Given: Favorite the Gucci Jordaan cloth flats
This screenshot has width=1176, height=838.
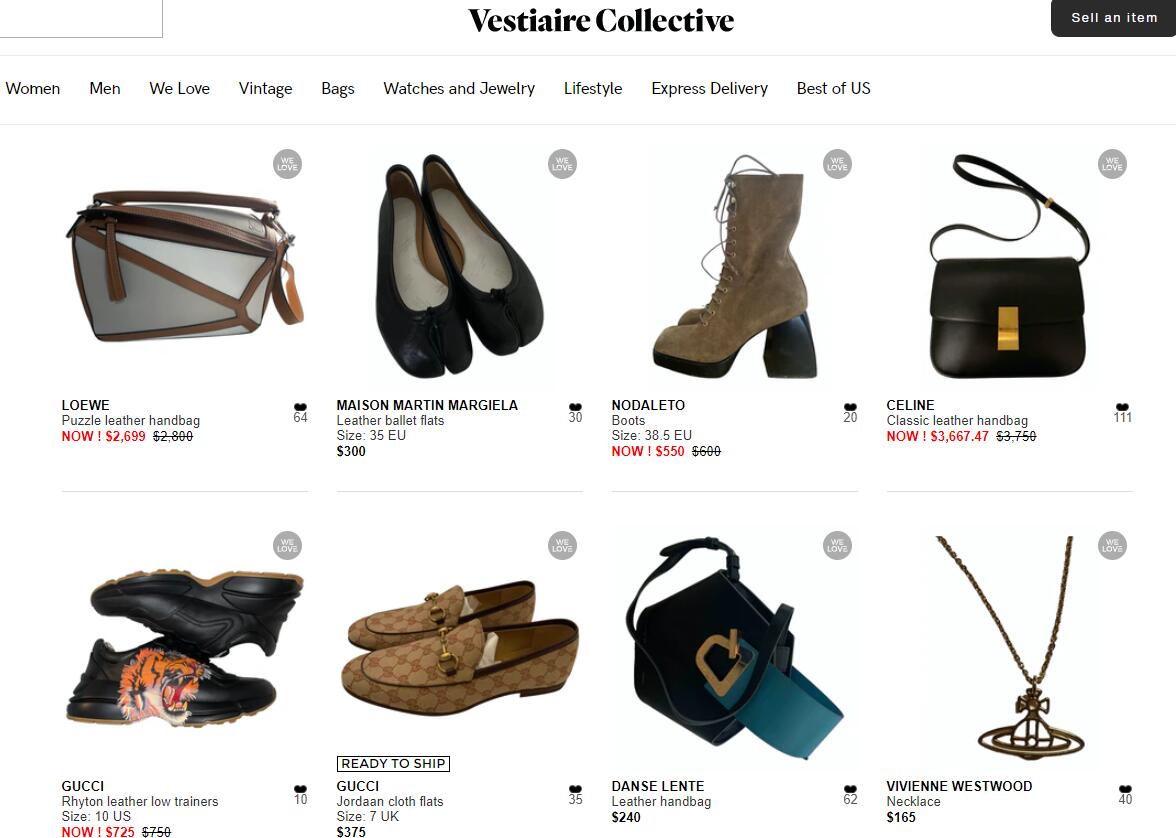Looking at the screenshot, I should click(x=575, y=788).
